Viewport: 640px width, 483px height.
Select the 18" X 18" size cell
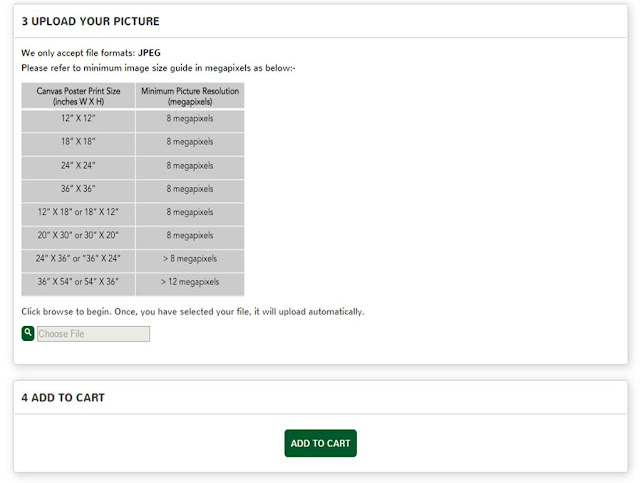(78, 142)
